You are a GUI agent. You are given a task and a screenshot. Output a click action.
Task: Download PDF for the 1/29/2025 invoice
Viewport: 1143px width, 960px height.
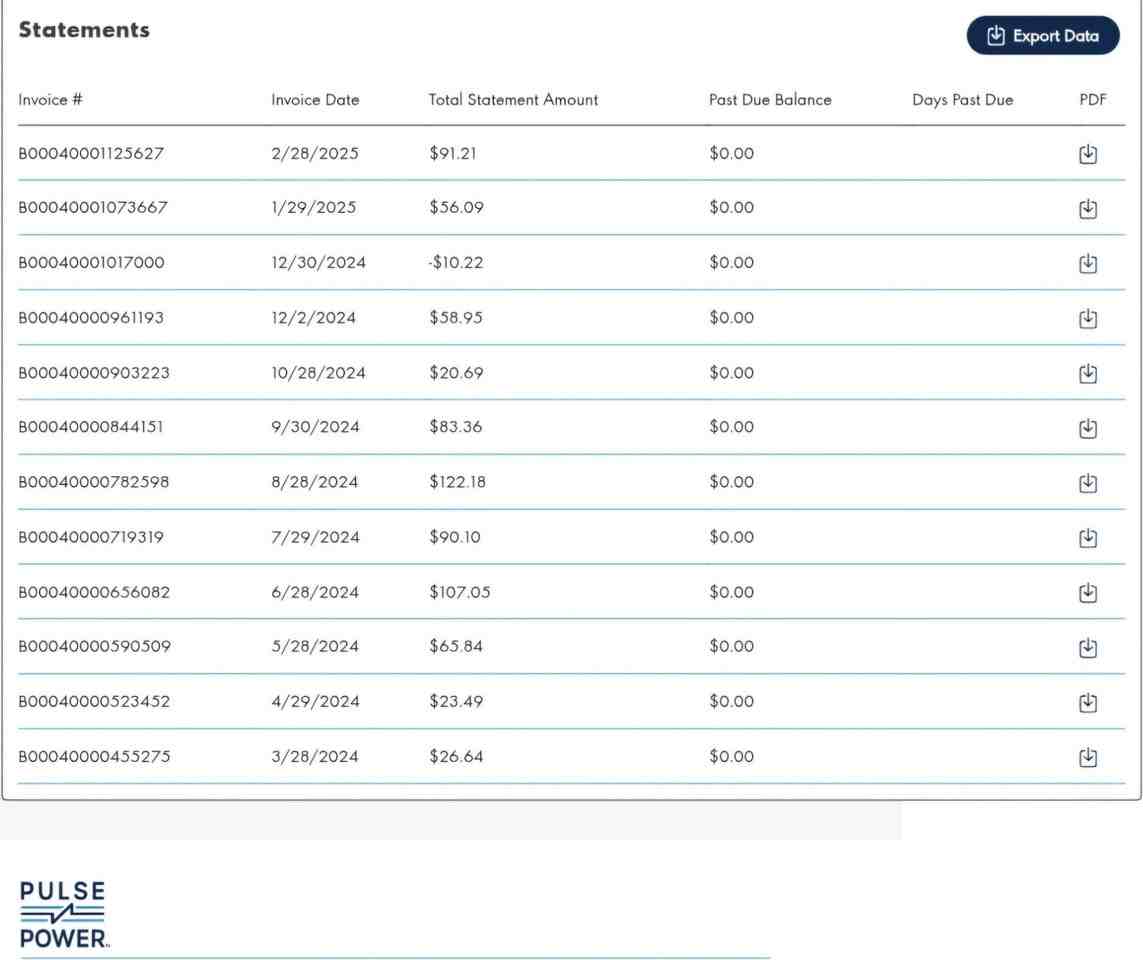(x=1088, y=209)
